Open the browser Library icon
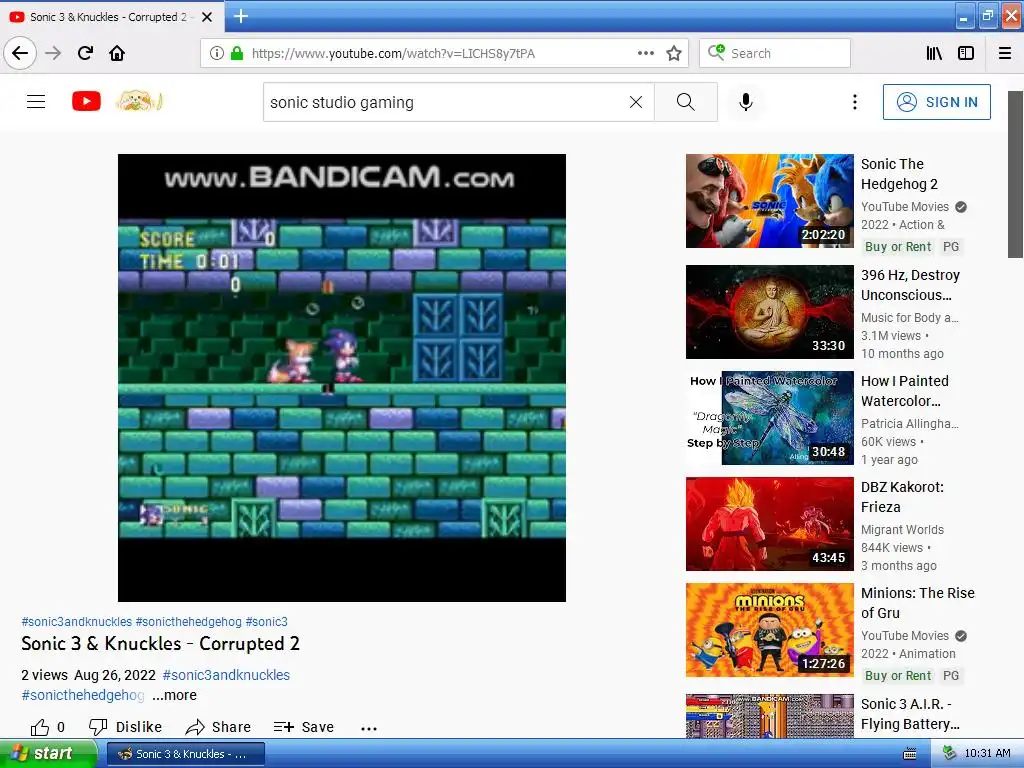 [x=934, y=53]
